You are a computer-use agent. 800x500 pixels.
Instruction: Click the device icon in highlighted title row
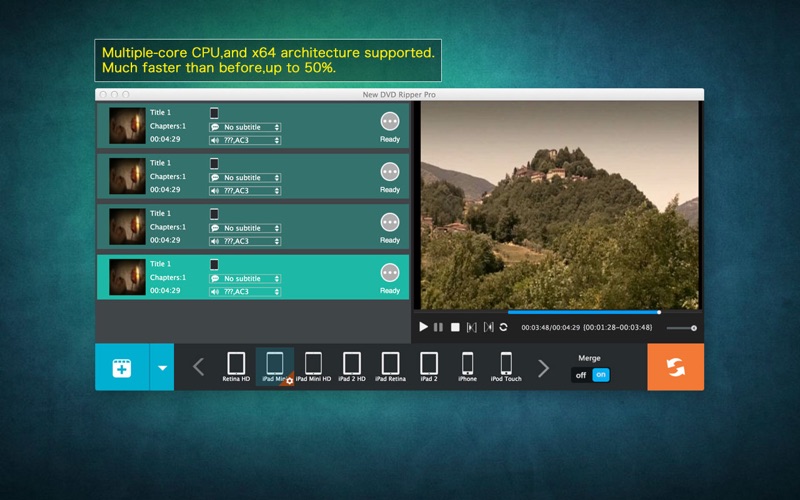214,264
